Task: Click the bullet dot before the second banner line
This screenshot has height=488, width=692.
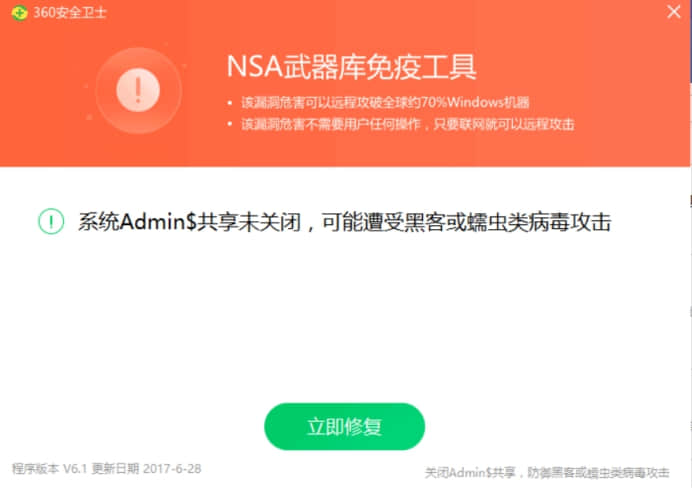Action: (x=229, y=125)
